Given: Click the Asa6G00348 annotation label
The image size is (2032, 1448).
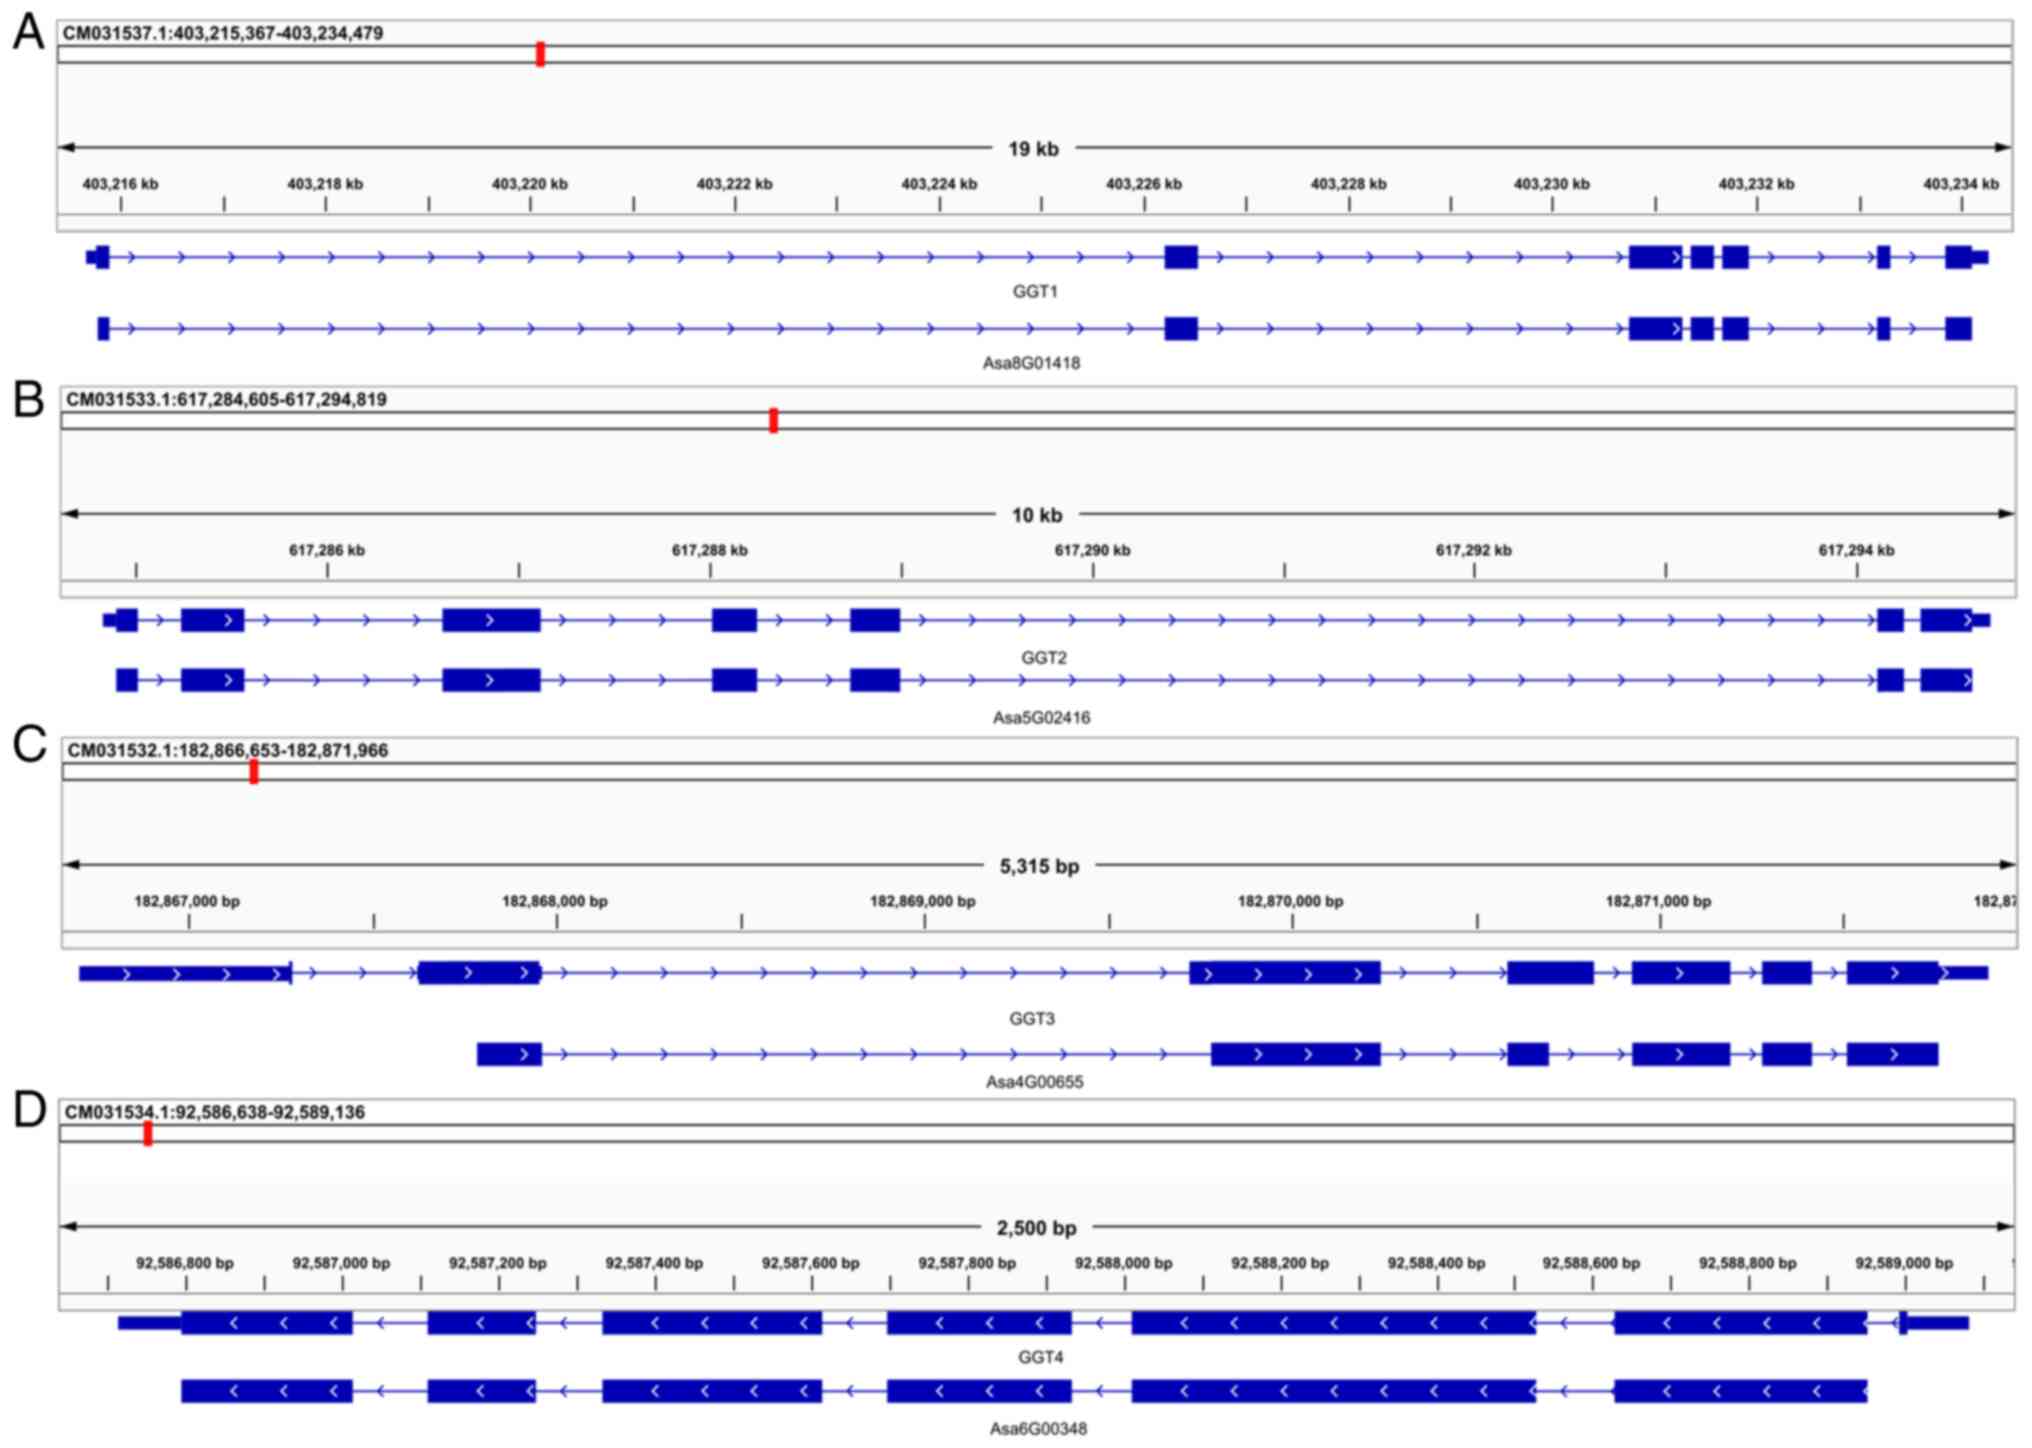Looking at the screenshot, I should 1038,1428.
